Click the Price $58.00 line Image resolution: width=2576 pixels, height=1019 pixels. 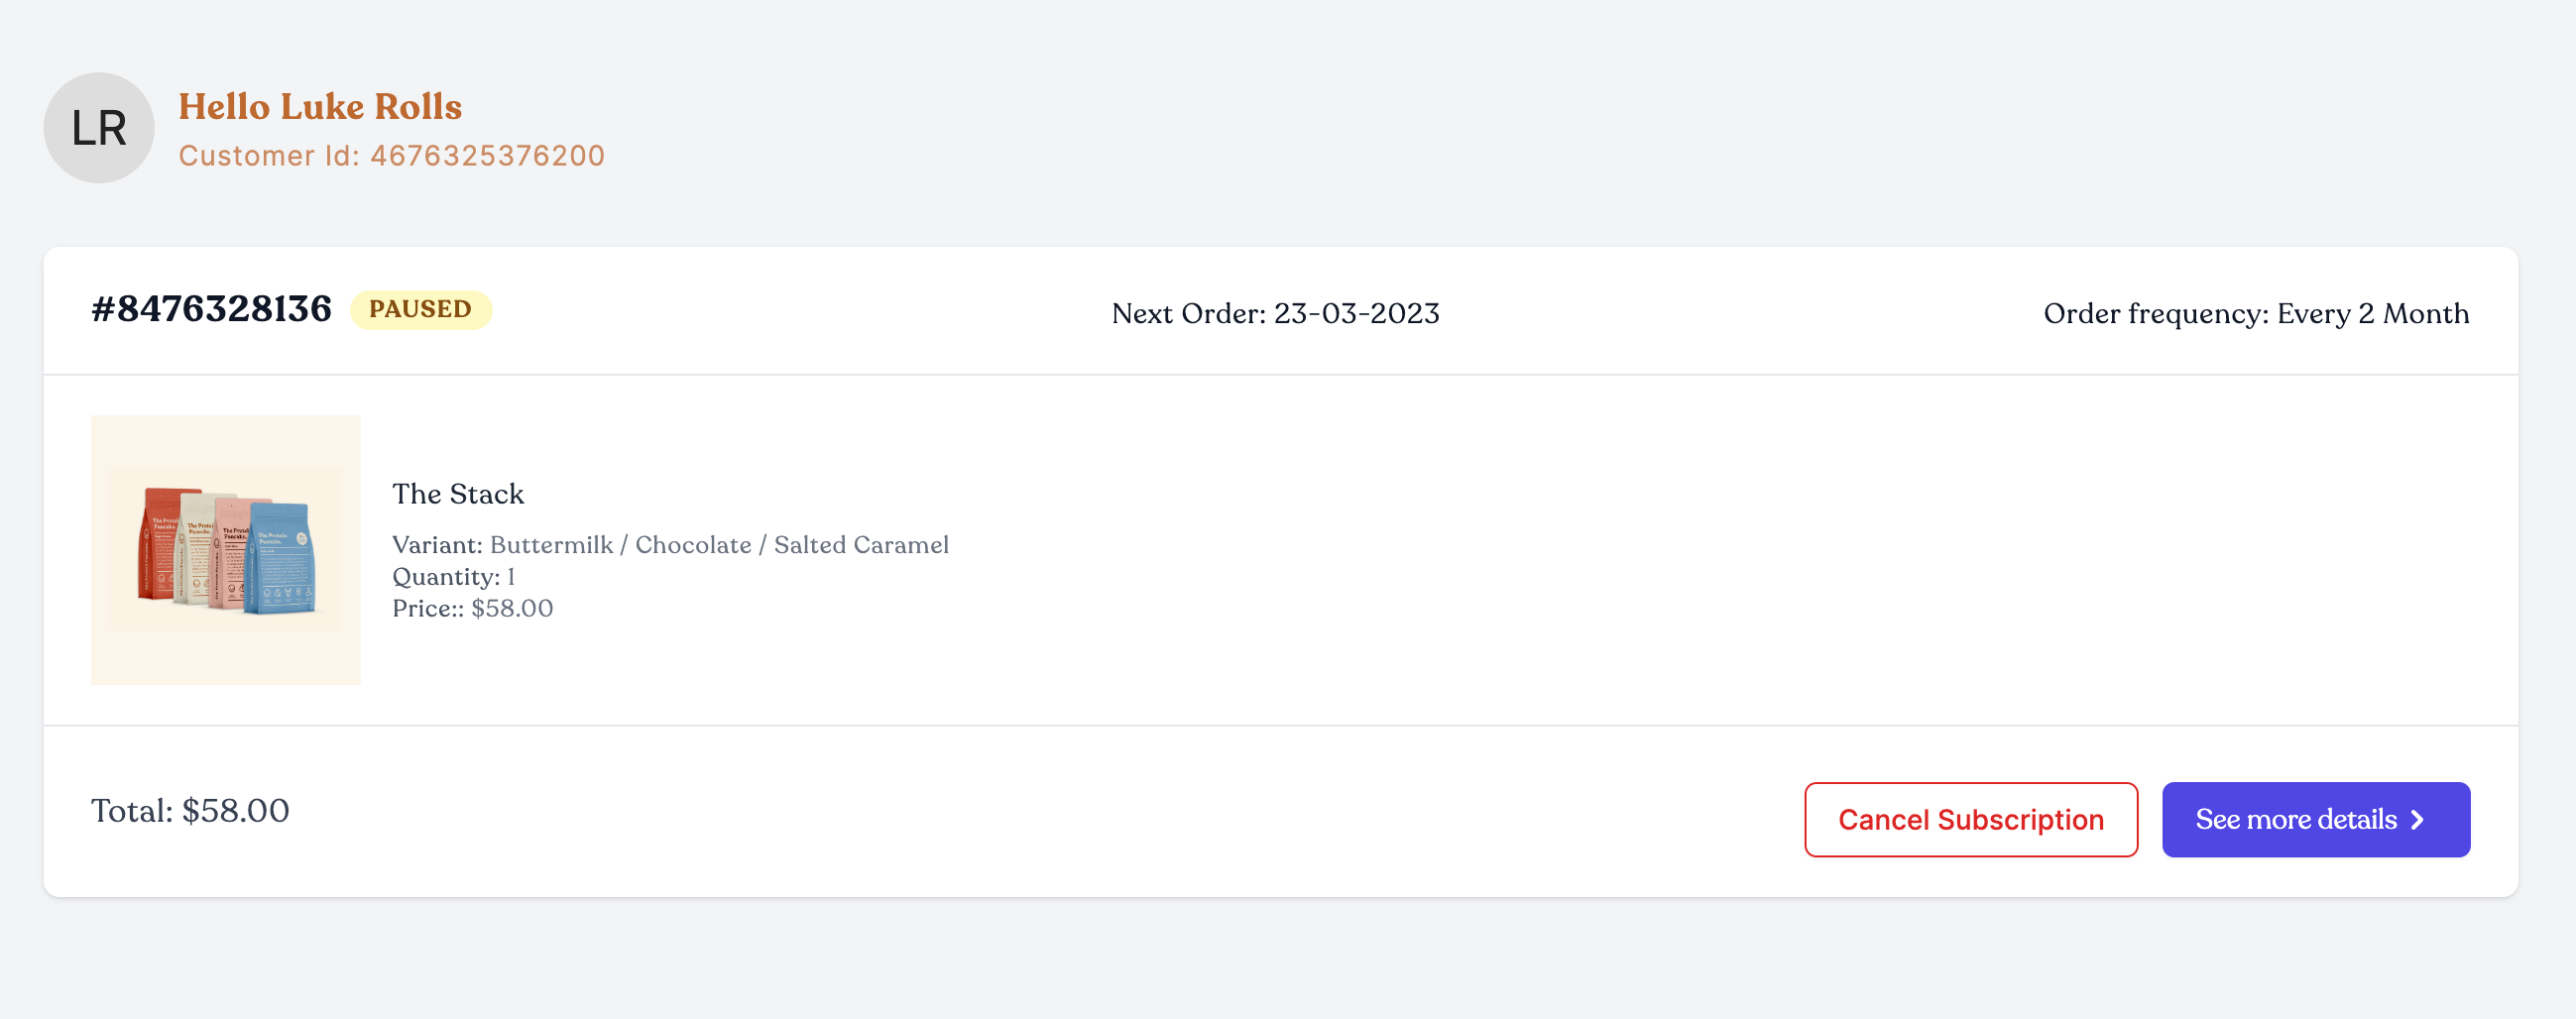pyautogui.click(x=472, y=609)
